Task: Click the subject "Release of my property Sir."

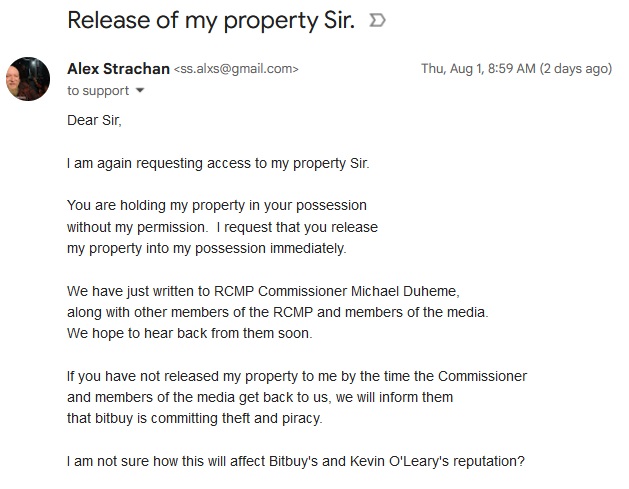Action: (211, 20)
